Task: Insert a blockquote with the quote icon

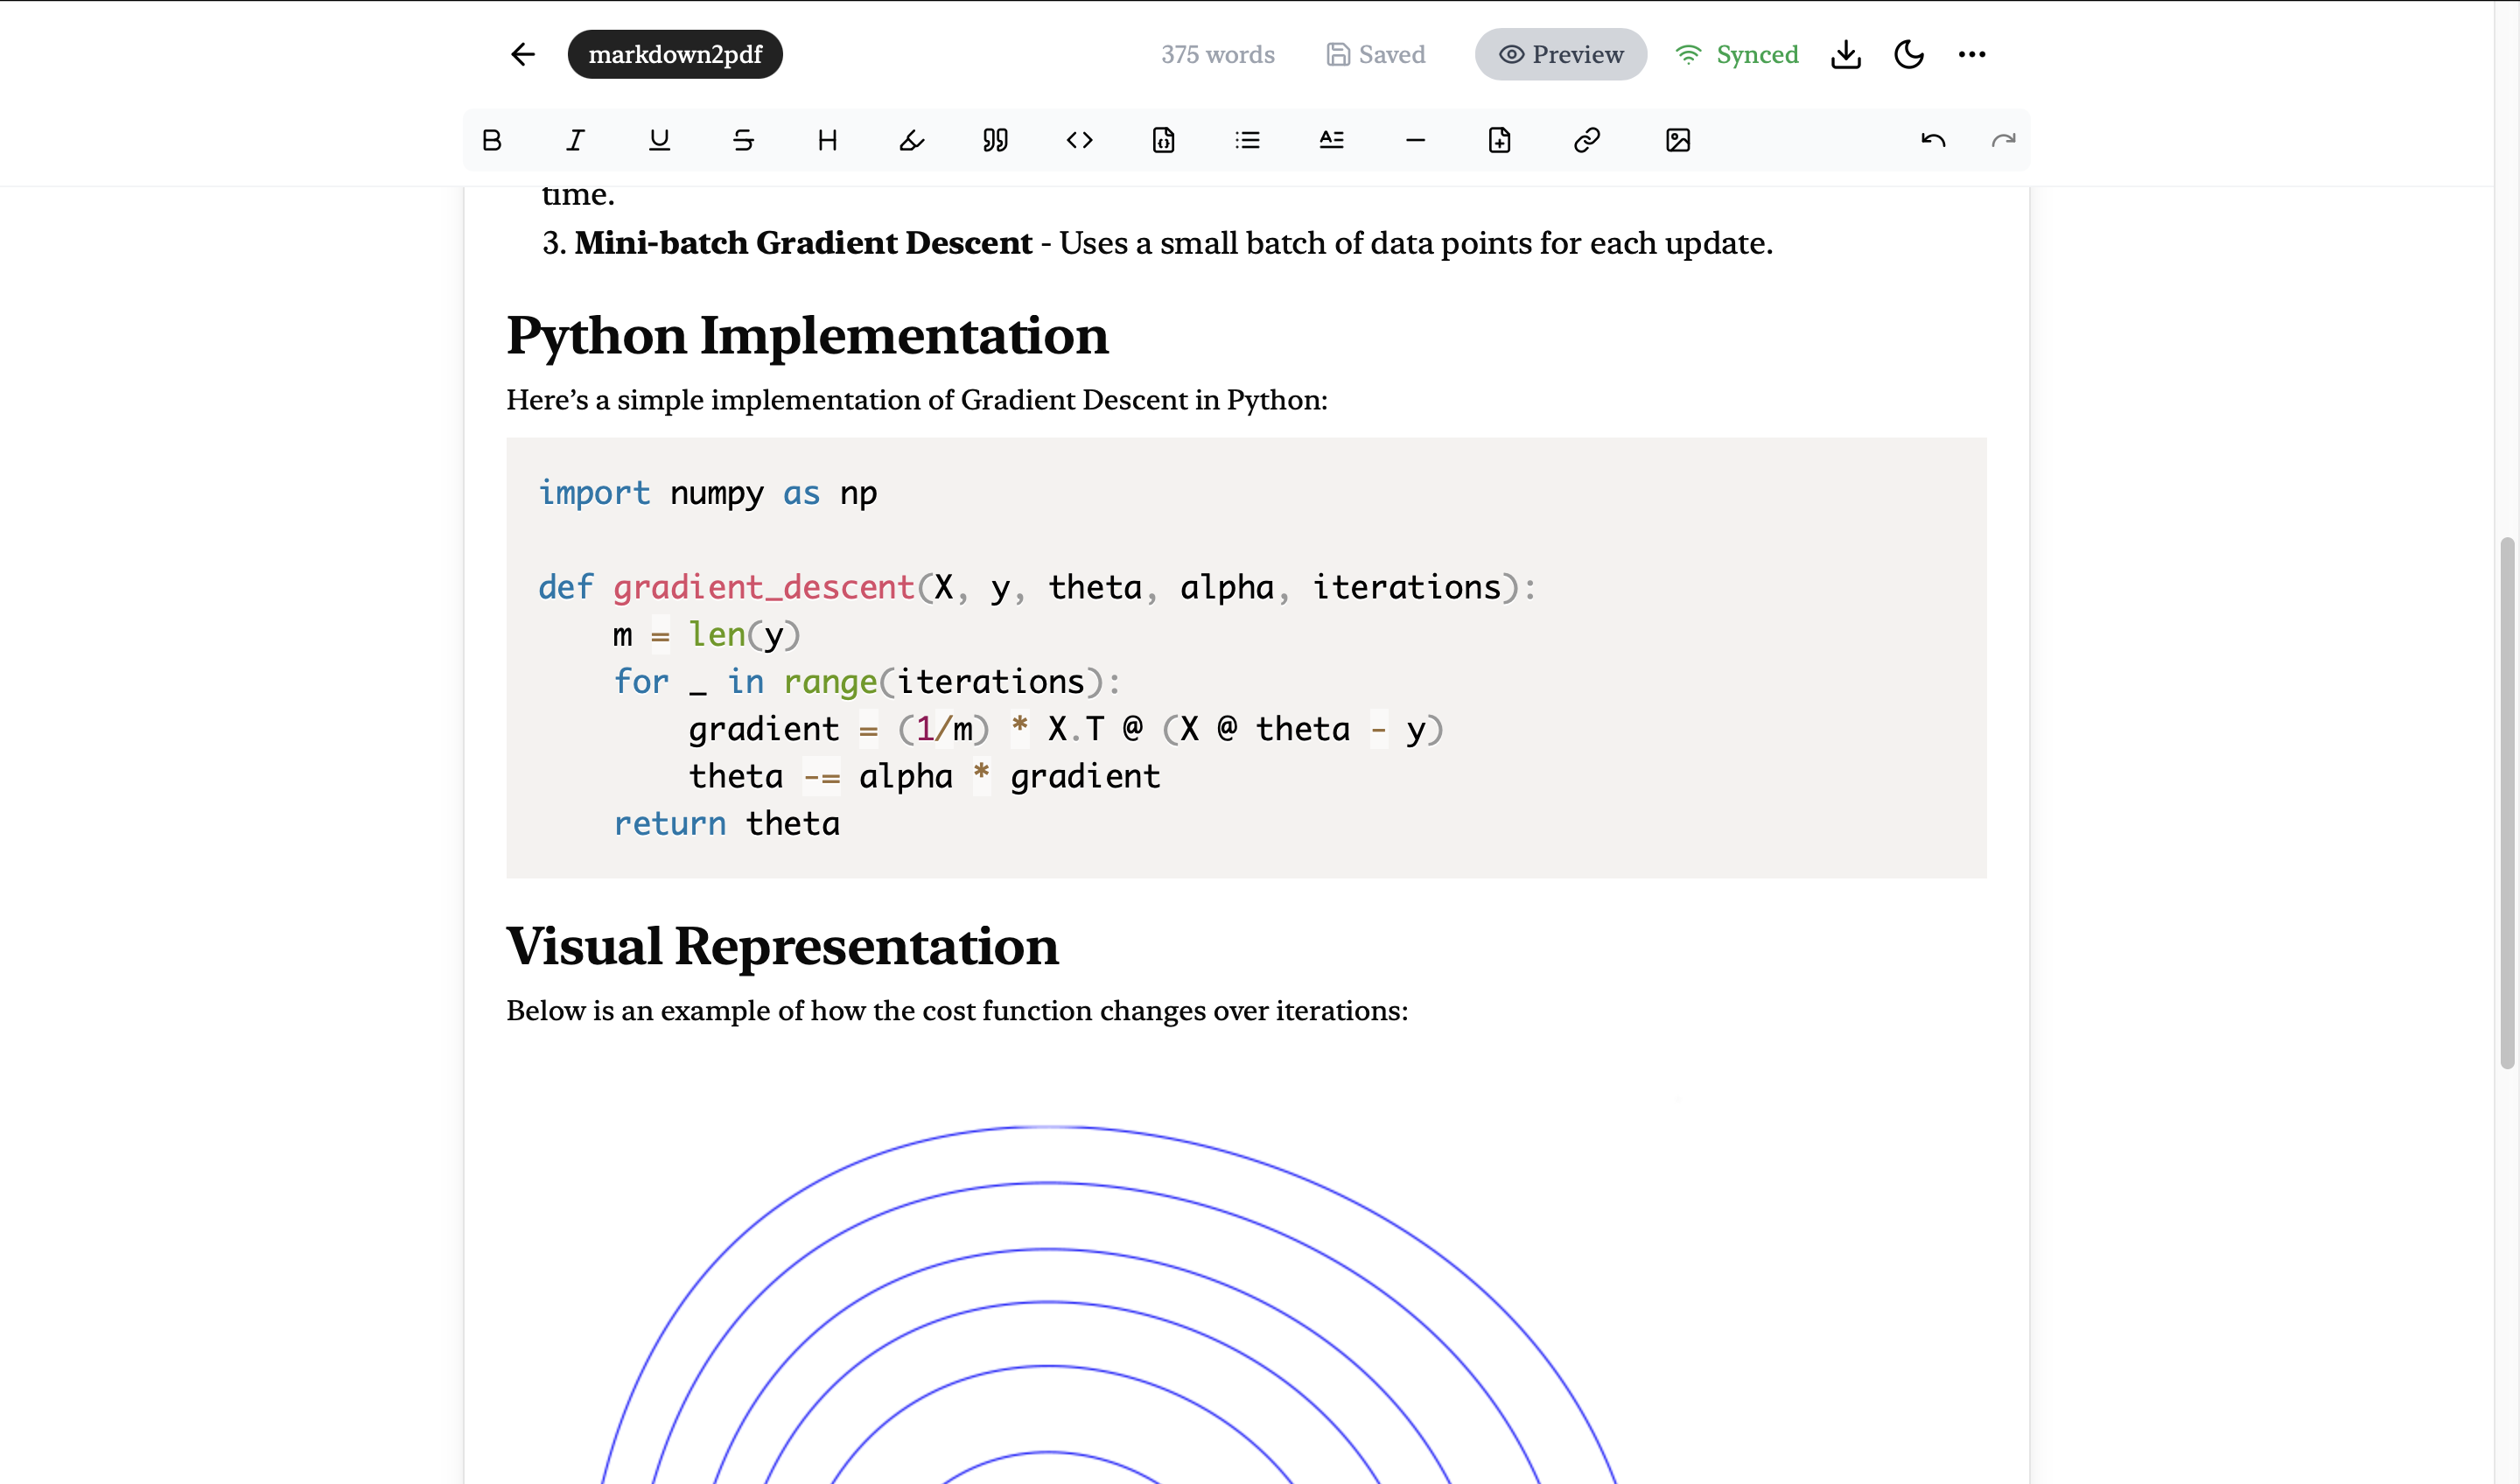Action: coord(995,140)
